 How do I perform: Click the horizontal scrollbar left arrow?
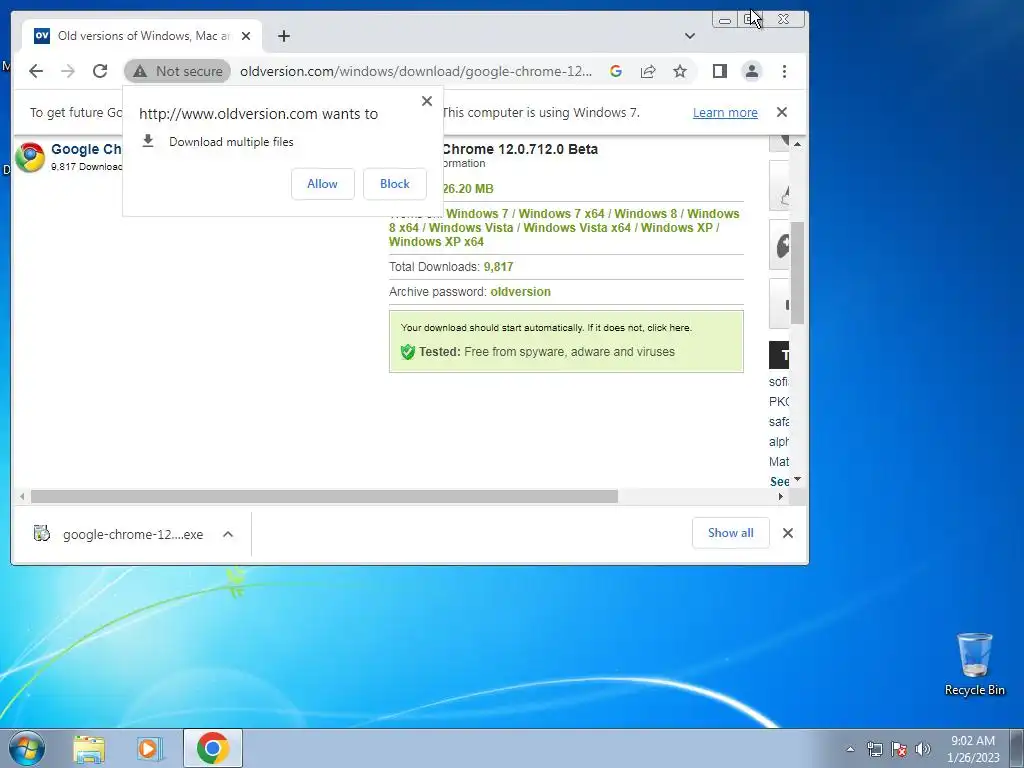[x=22, y=496]
